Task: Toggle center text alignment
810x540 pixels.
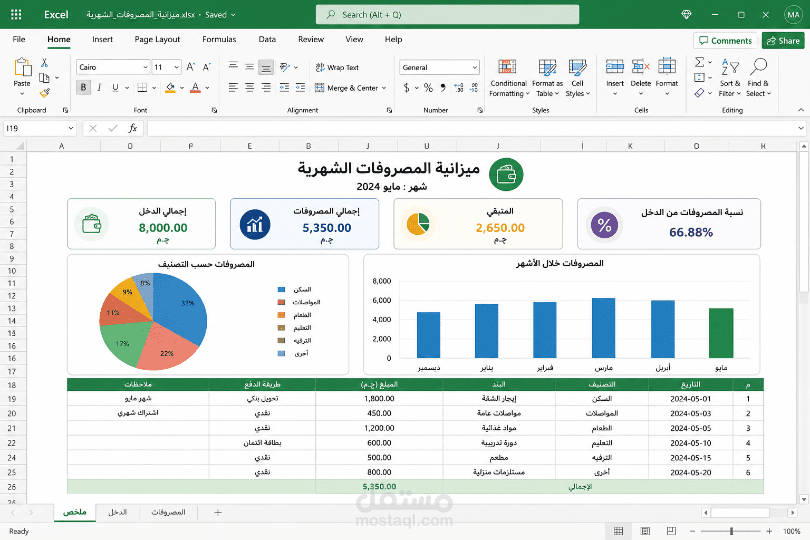Action: [250, 88]
